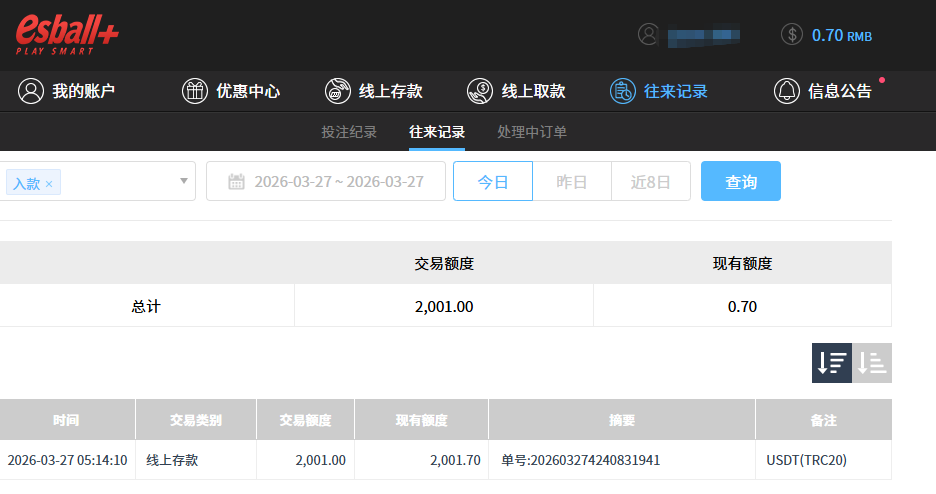Sort records in descending order
Screen dimensions: 936x494
point(831,363)
